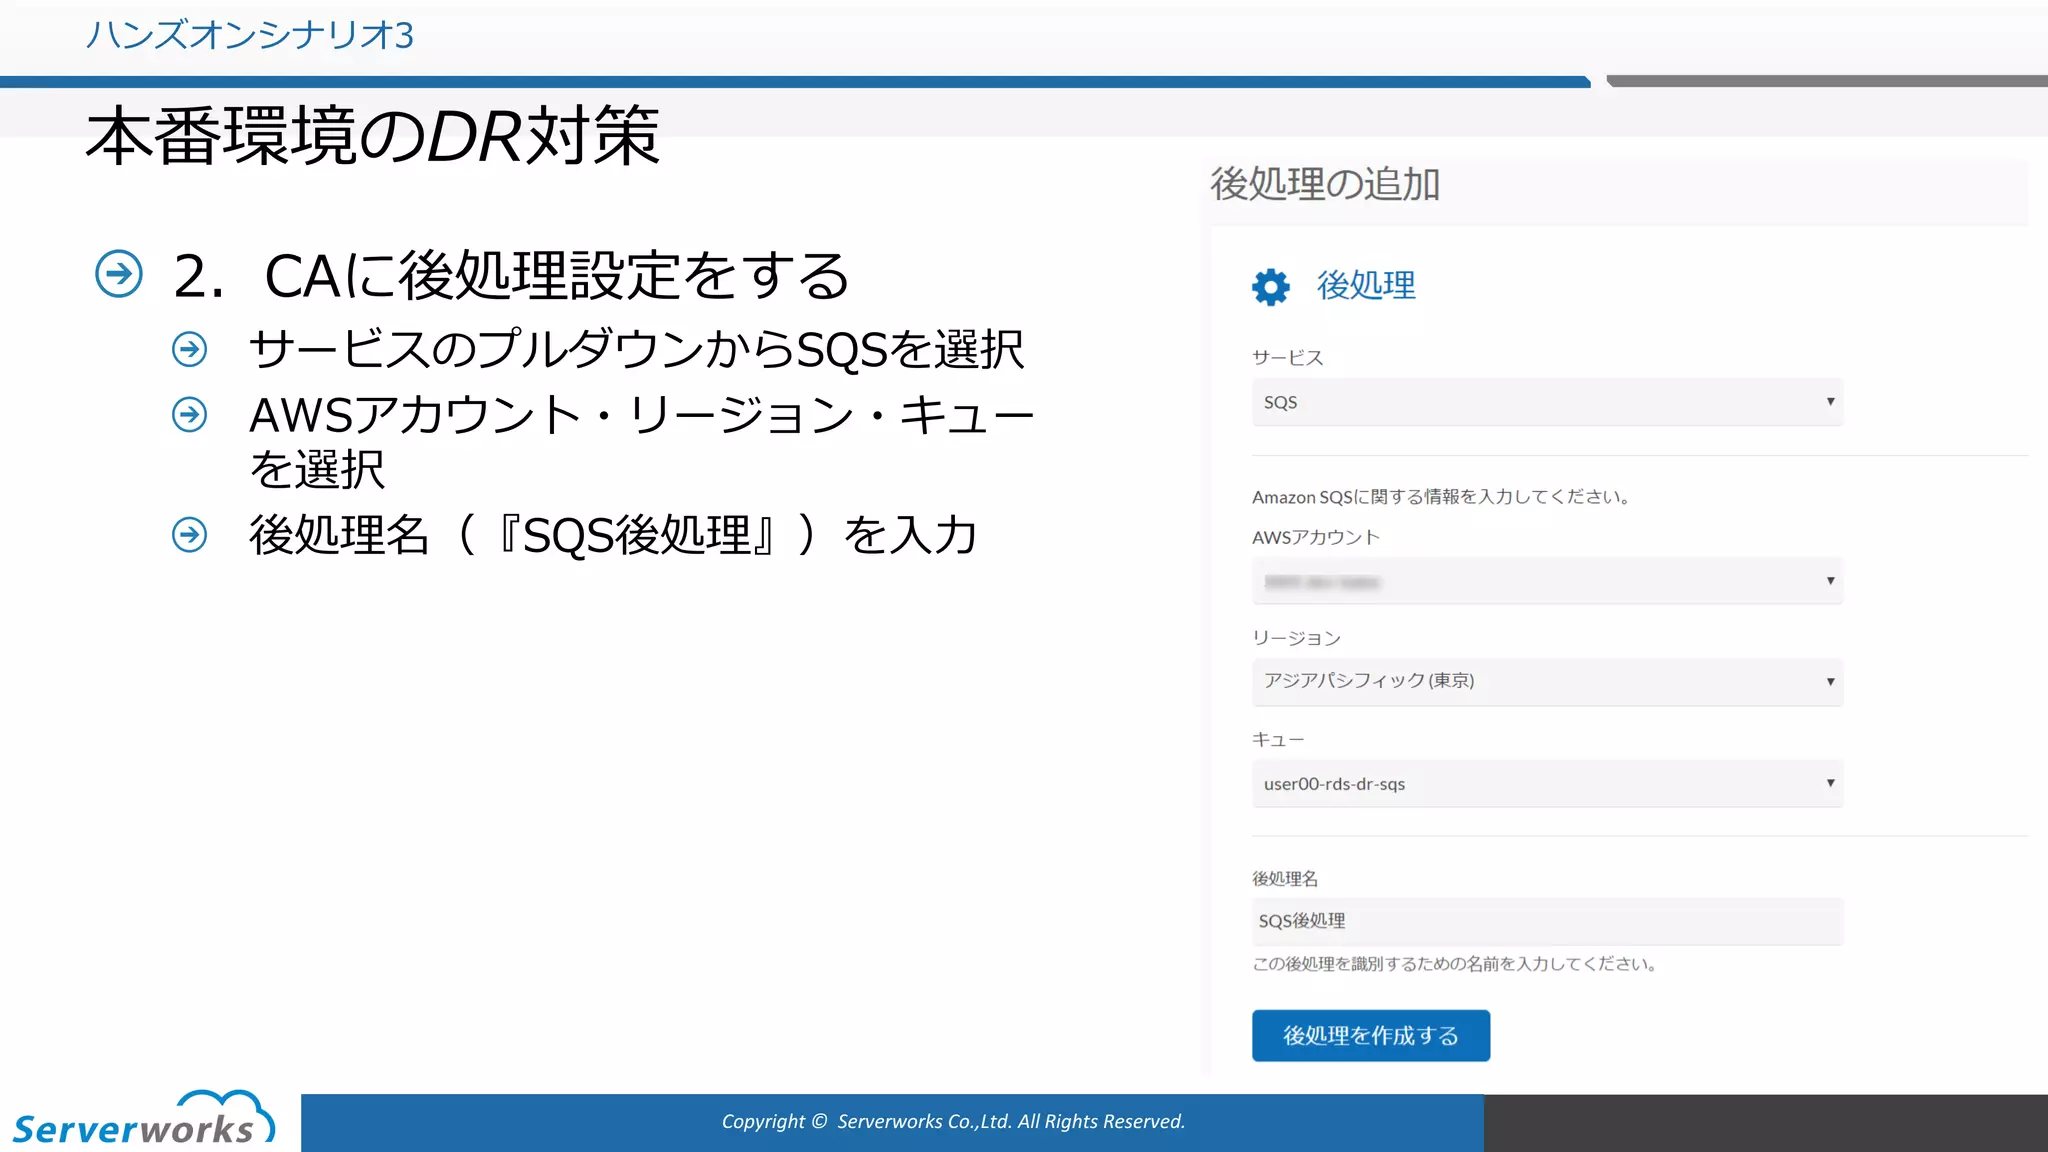2048x1152 pixels.
Task: Open the キュー dropdown showing user00-rds-dr-sqs
Action: 1547,784
